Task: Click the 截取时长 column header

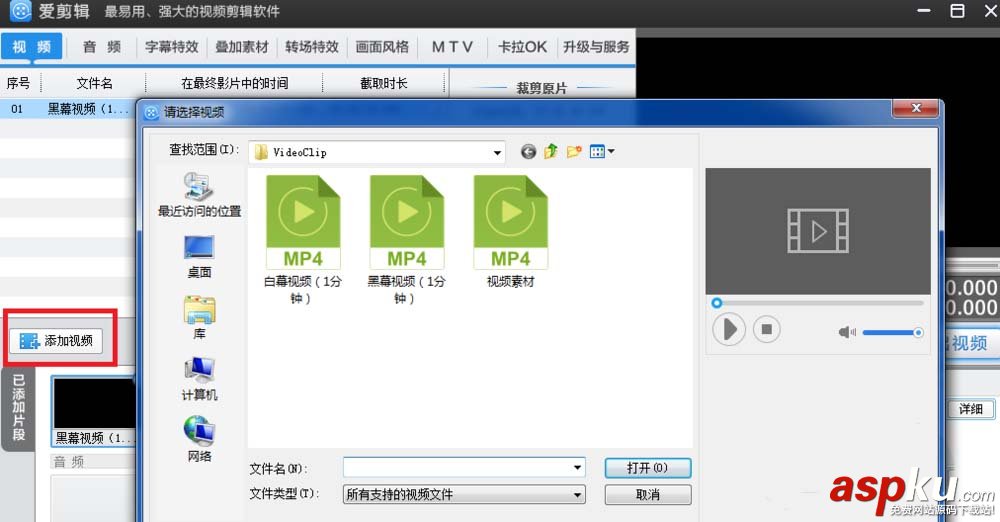Action: (383, 83)
